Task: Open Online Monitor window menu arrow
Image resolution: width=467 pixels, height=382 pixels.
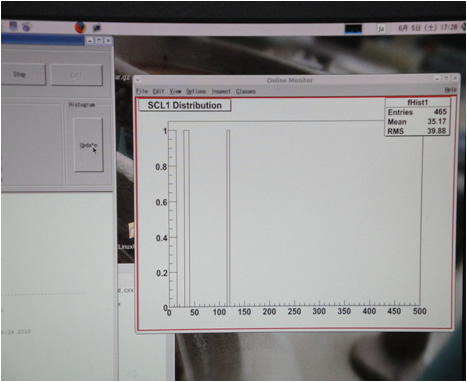Action: coord(138,80)
